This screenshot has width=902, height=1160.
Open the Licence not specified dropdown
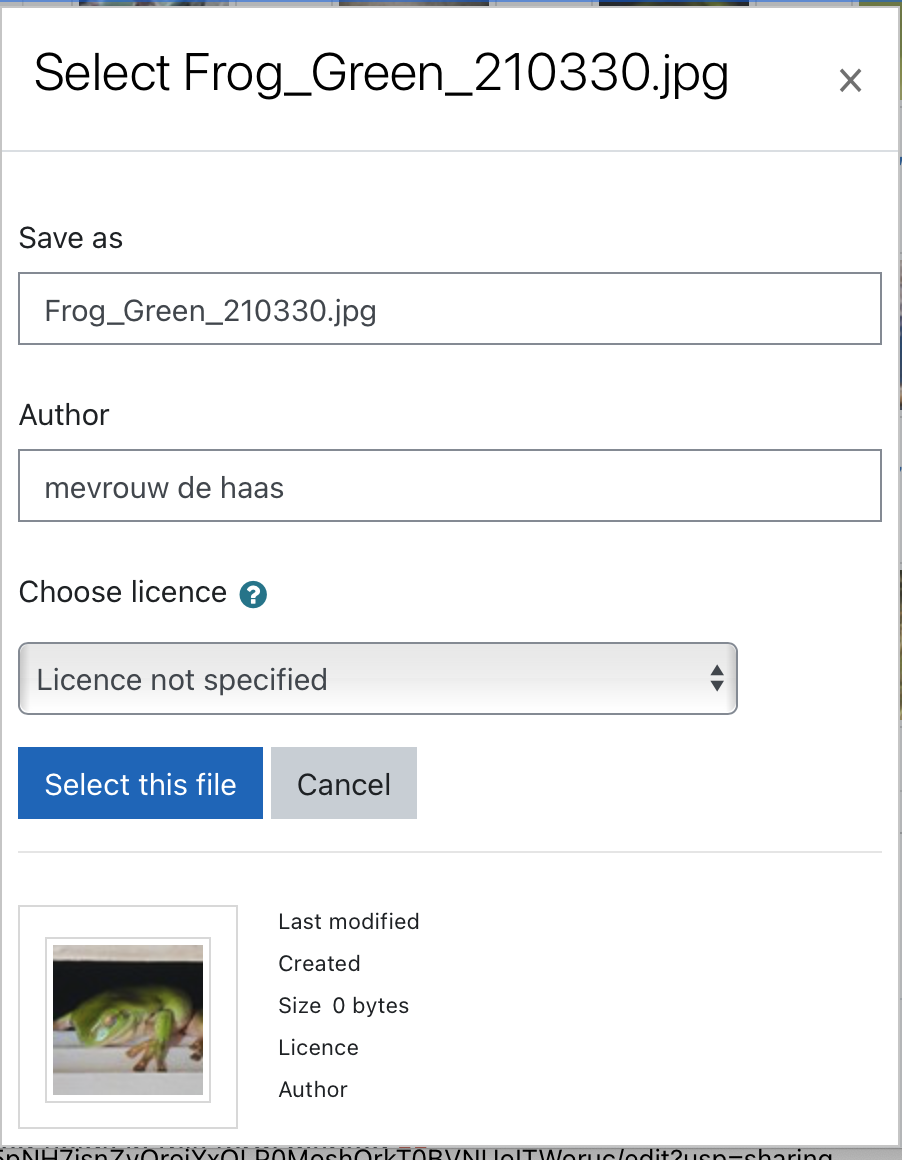click(377, 678)
